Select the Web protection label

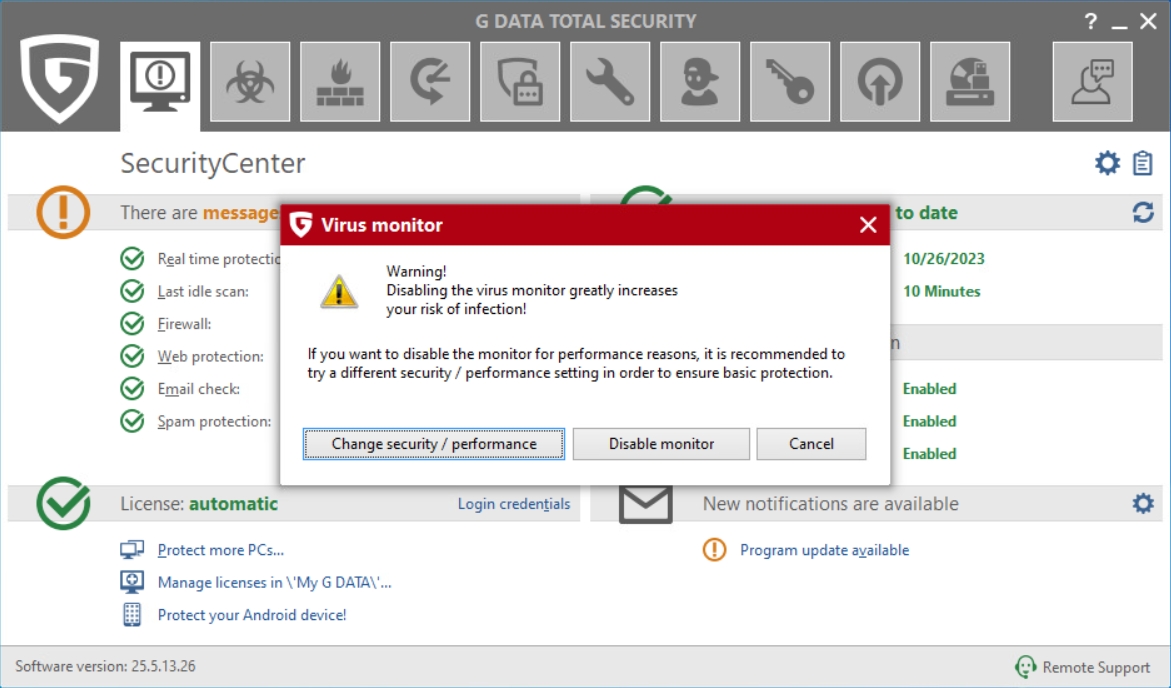[211, 356]
